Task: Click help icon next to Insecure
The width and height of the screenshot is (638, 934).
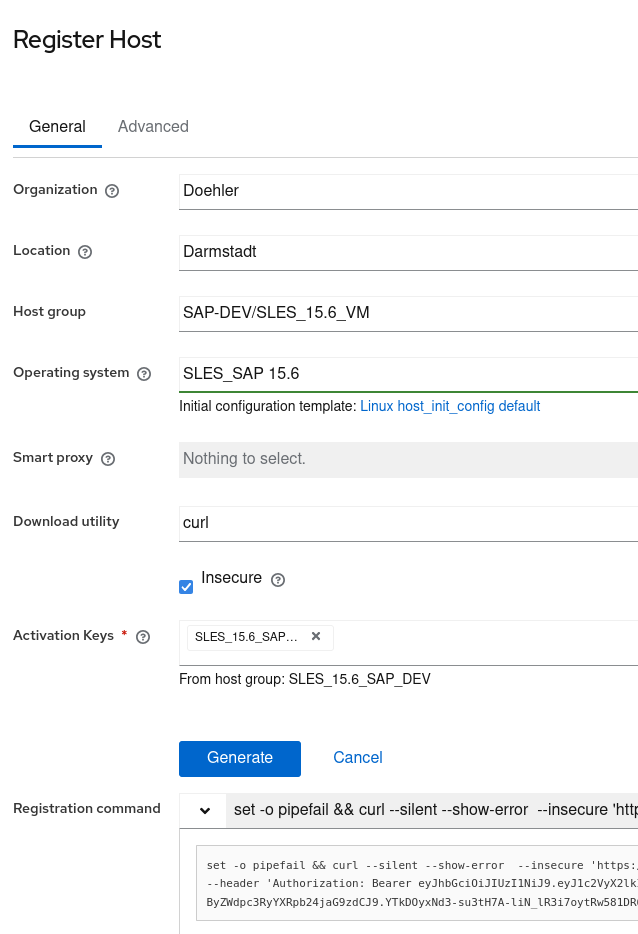Action: point(278,580)
